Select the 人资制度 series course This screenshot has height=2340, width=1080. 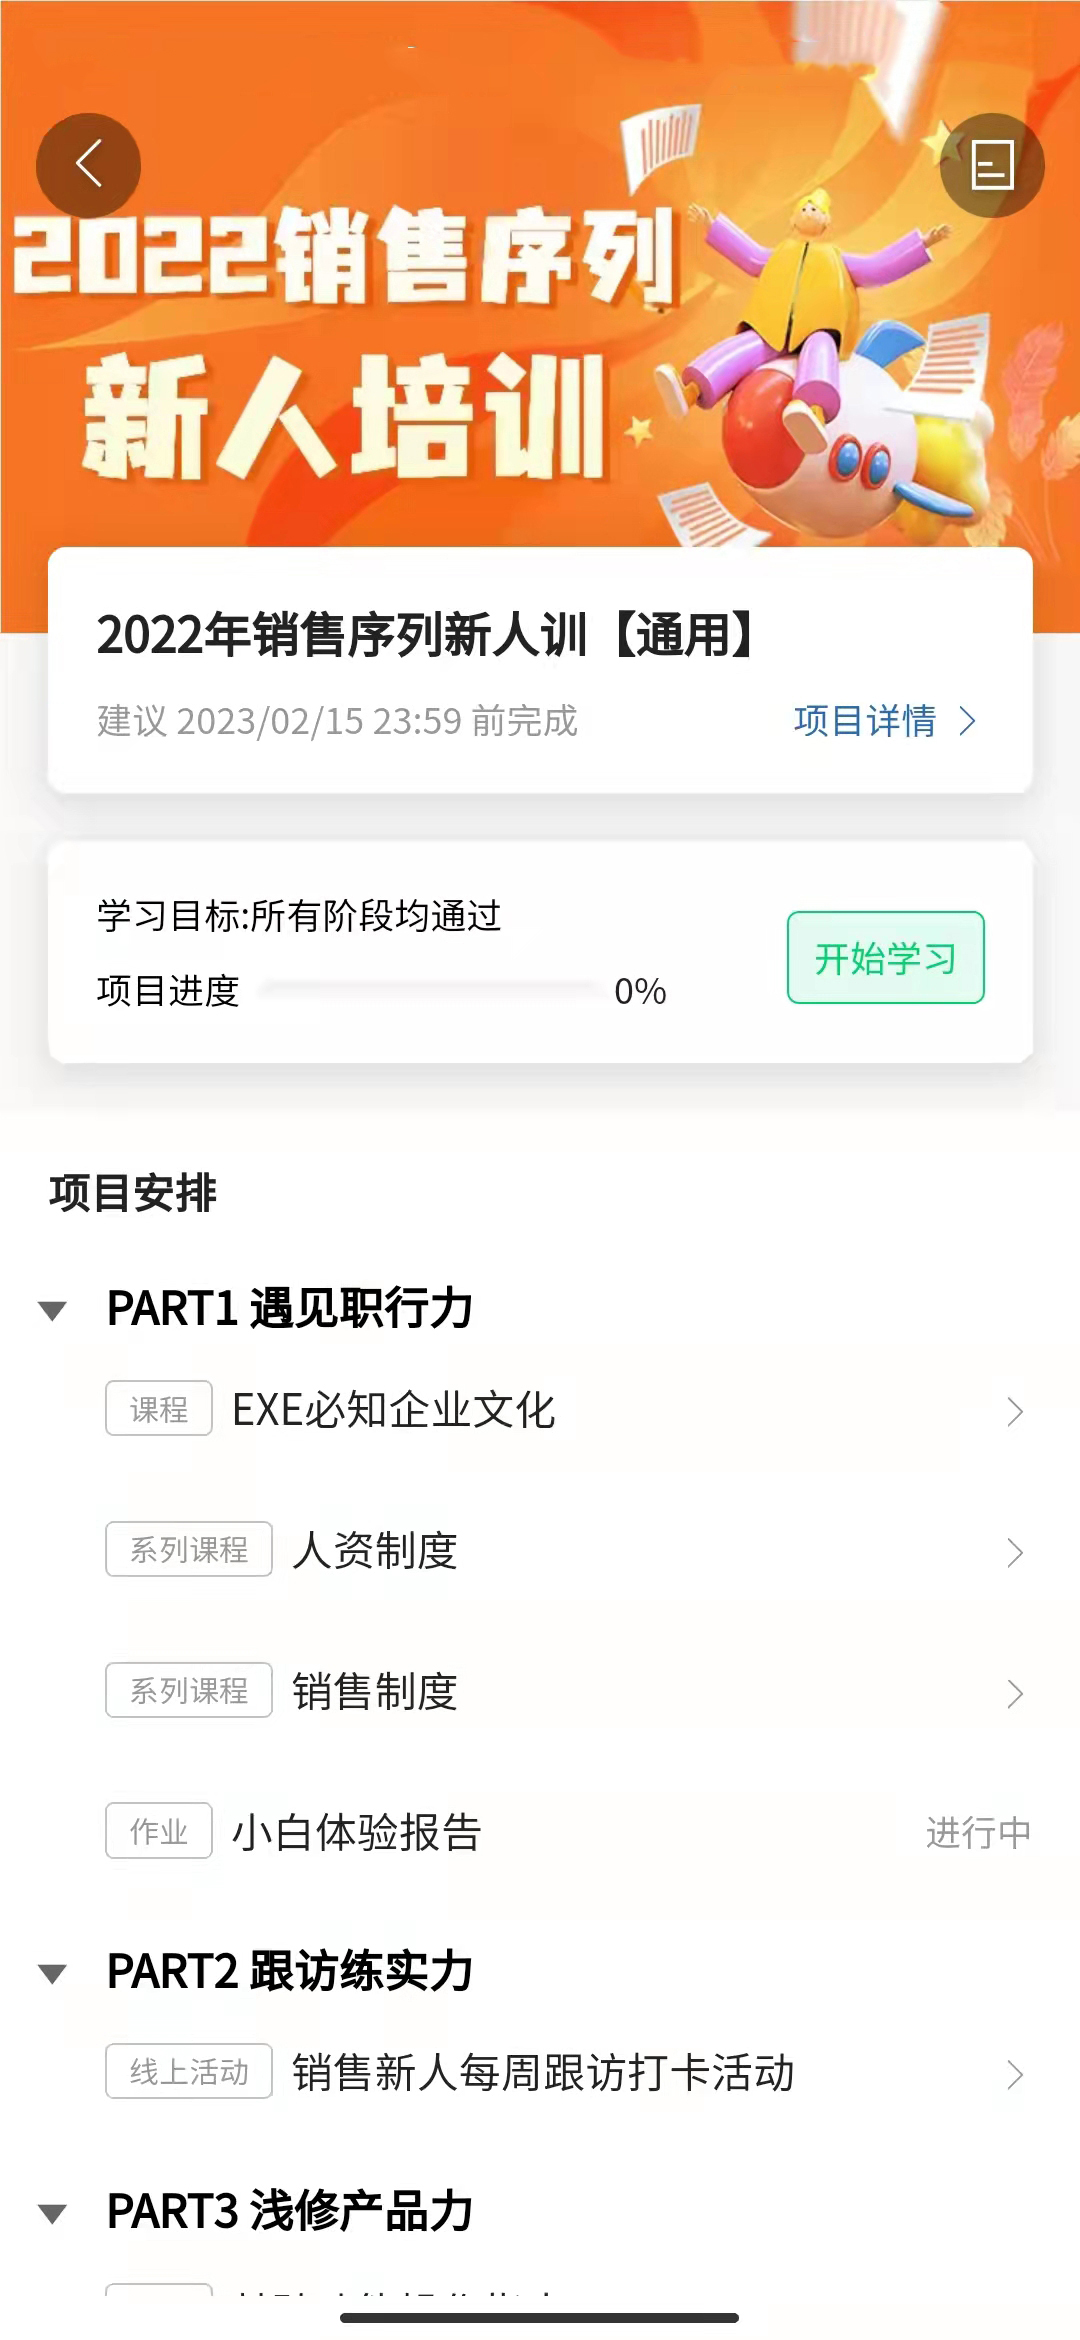(x=375, y=1551)
